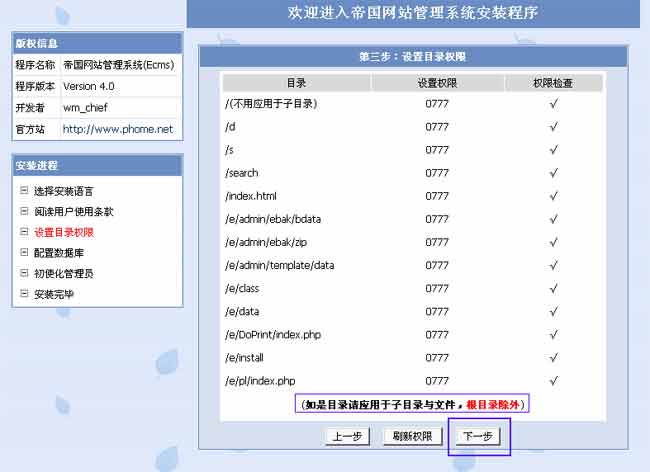The width and height of the screenshot is (650, 472).
Task: Click the square icon beside 设置目录权限
Action: click(24, 232)
